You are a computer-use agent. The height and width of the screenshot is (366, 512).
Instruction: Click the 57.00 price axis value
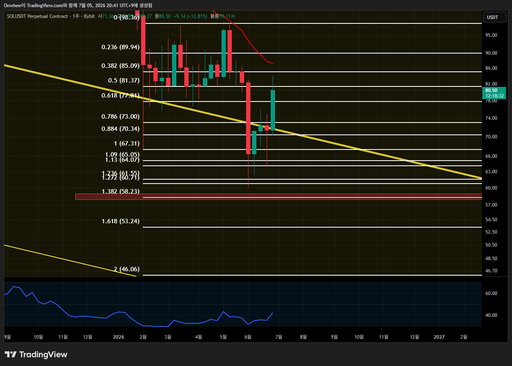pos(491,205)
